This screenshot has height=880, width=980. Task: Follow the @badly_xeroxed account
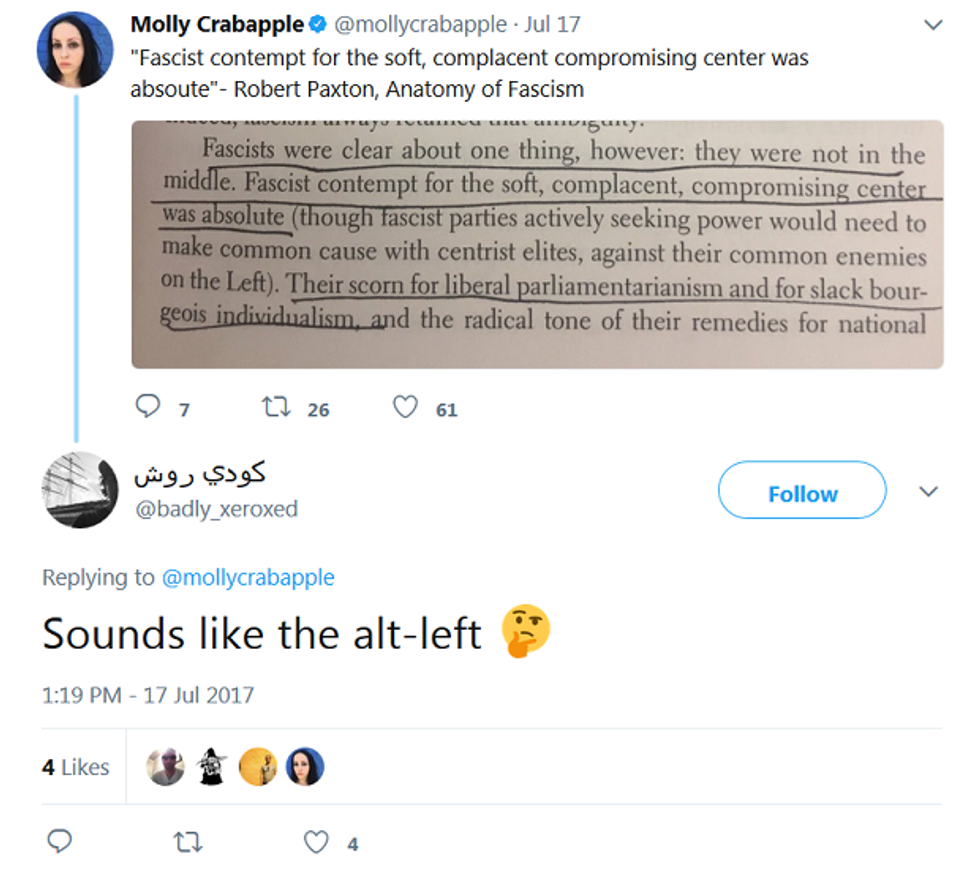point(802,493)
